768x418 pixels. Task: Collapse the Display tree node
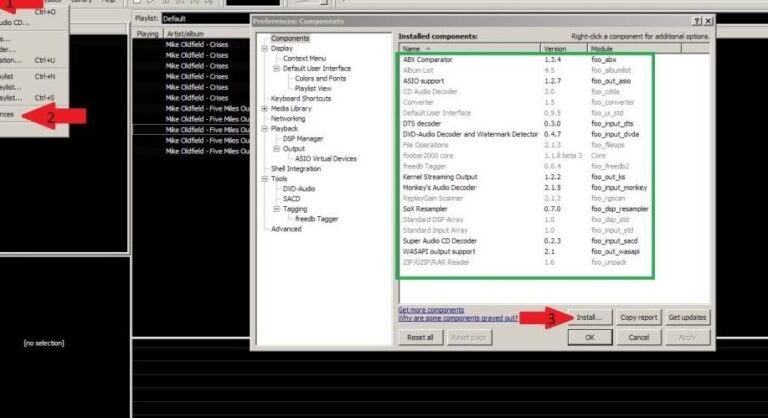[264, 49]
